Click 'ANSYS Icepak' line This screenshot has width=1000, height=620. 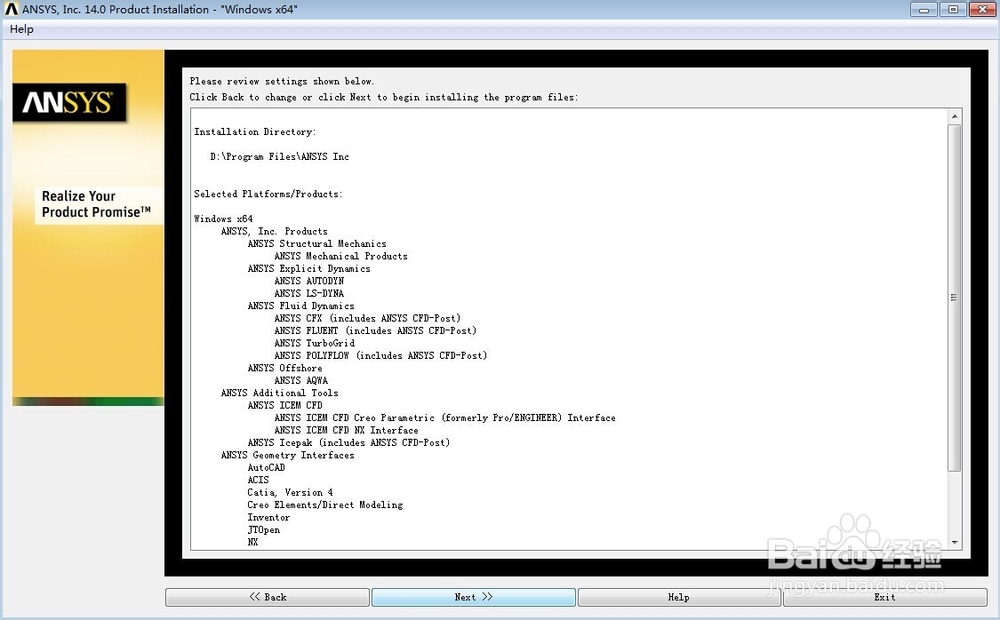pos(349,443)
